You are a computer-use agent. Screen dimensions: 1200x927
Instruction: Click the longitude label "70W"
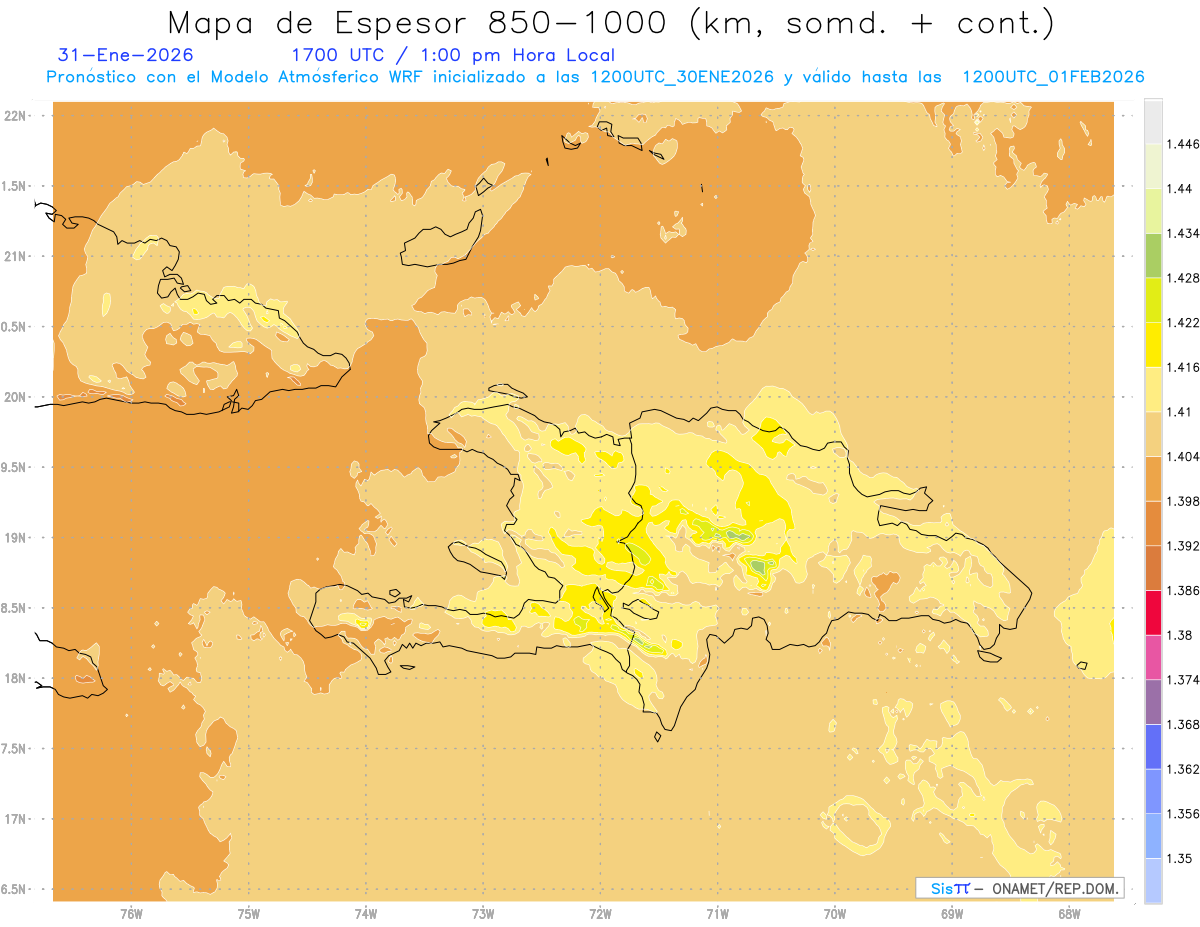pyautogui.click(x=835, y=914)
